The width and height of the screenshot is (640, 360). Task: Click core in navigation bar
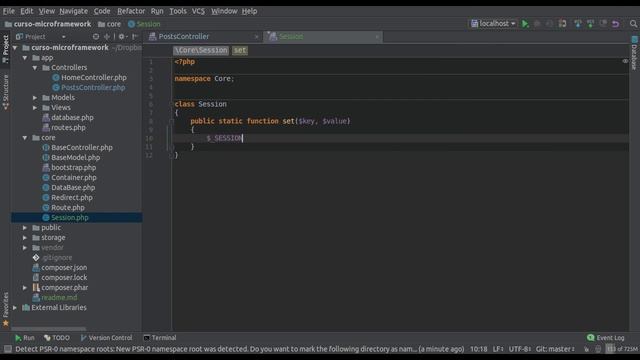[x=109, y=24]
